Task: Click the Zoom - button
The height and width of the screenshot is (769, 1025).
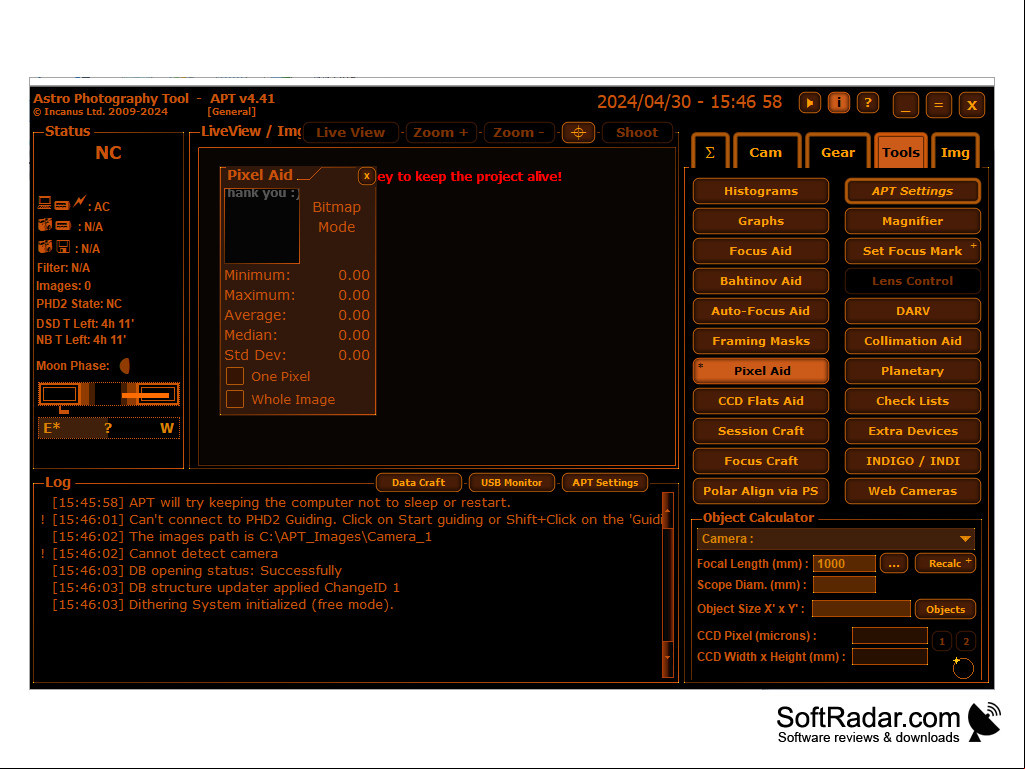Action: coord(519,133)
